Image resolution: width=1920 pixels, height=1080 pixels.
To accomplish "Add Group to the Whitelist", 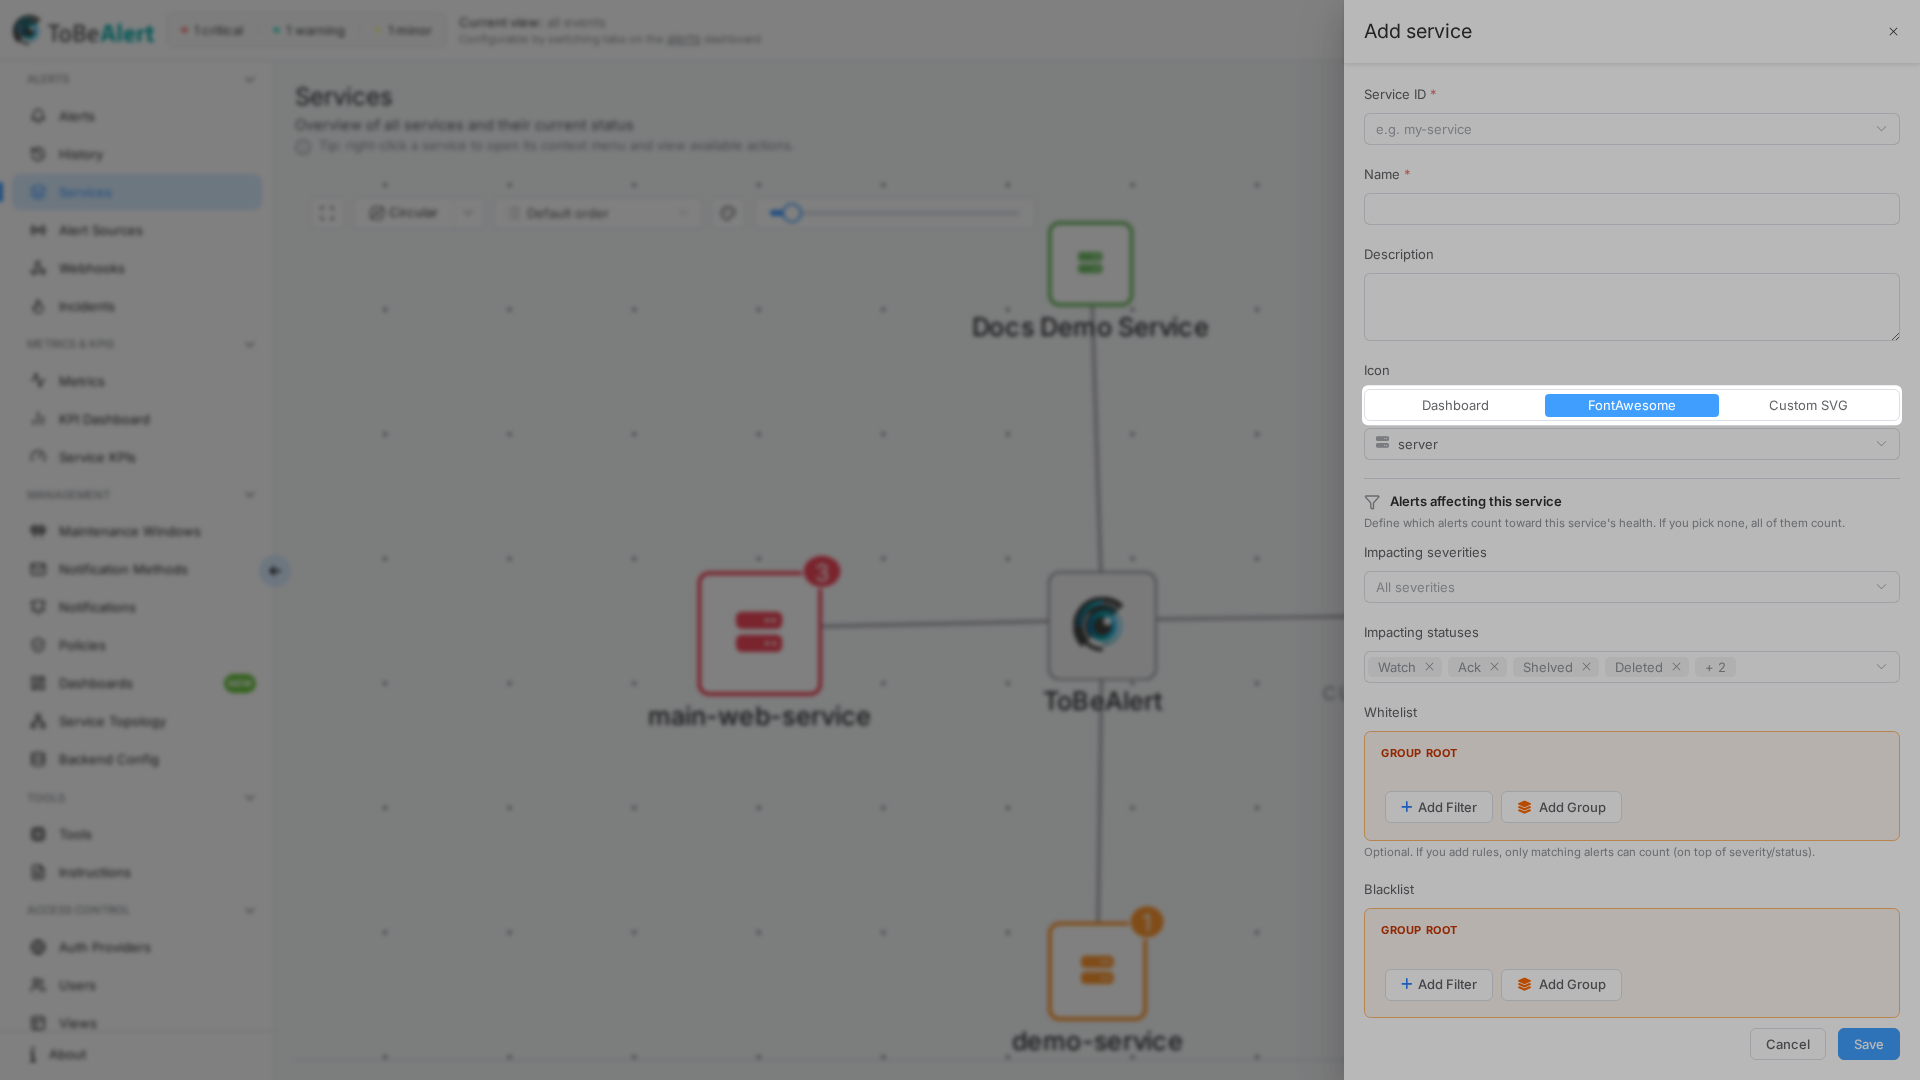I will [1560, 807].
